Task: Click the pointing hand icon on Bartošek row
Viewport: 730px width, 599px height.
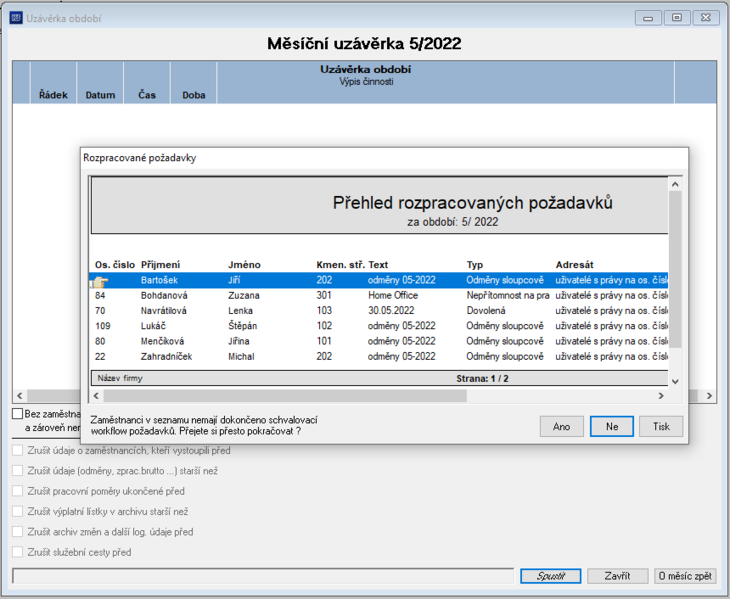Action: [x=99, y=281]
